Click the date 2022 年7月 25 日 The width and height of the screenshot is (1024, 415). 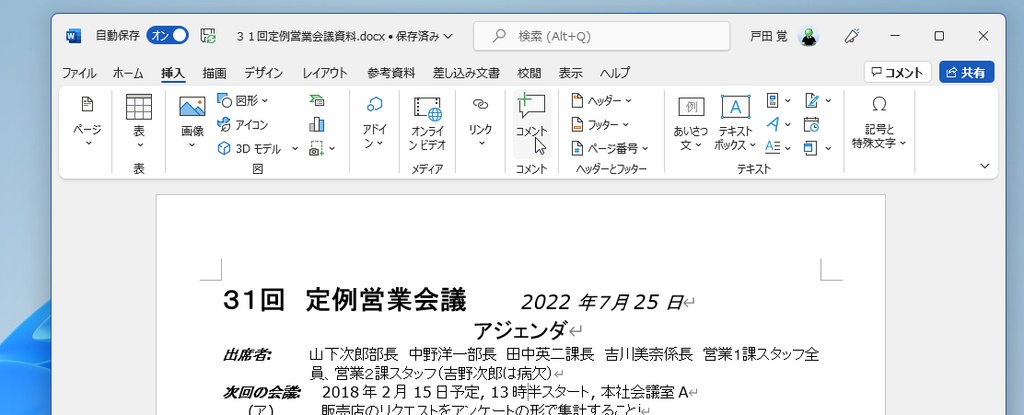click(x=601, y=302)
